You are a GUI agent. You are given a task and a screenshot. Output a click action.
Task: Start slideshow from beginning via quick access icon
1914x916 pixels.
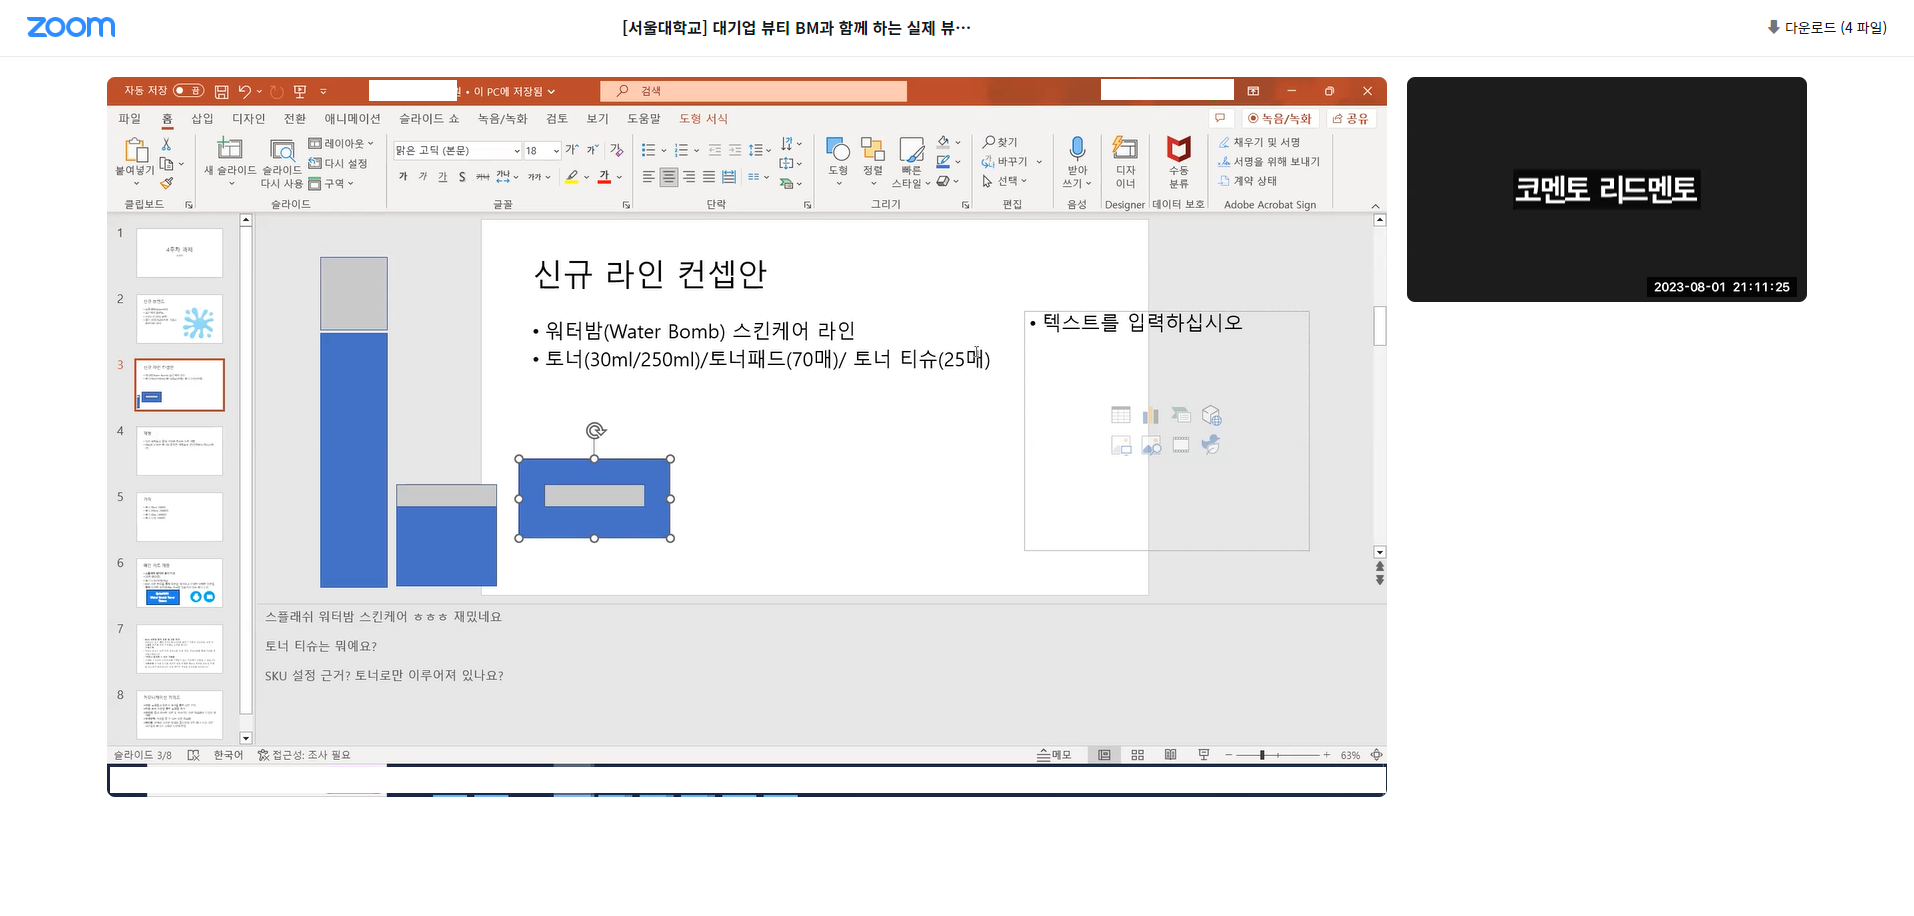click(x=300, y=91)
